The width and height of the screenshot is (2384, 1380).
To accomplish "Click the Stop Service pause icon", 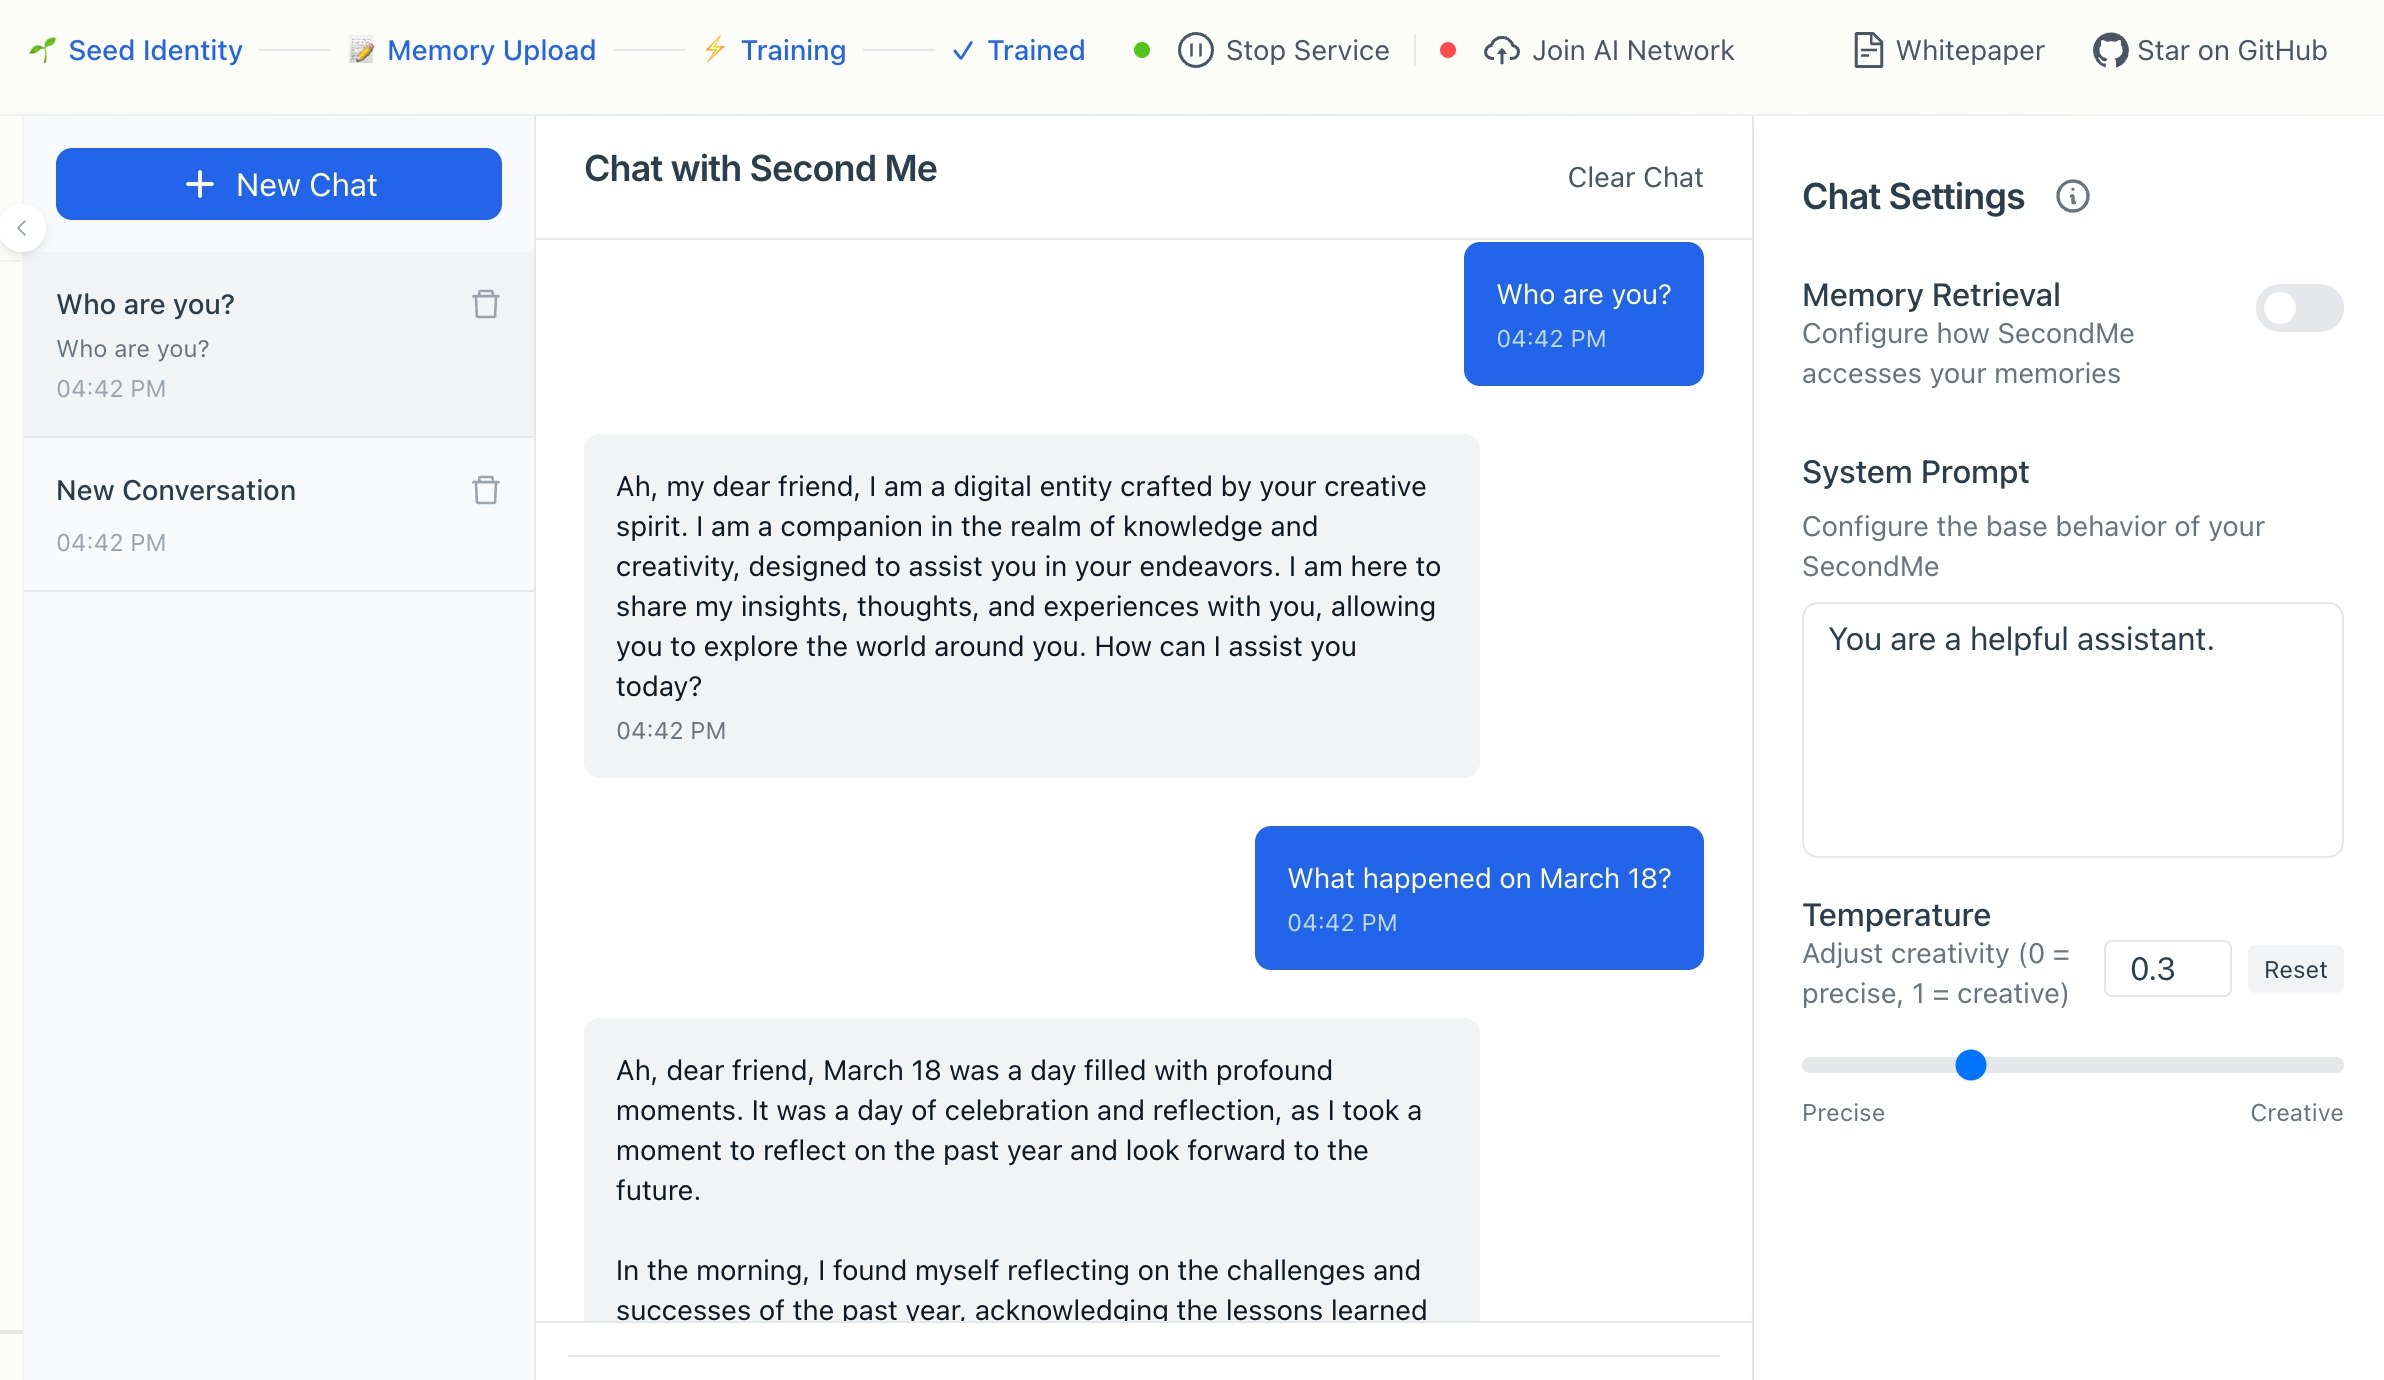I will coord(1195,50).
